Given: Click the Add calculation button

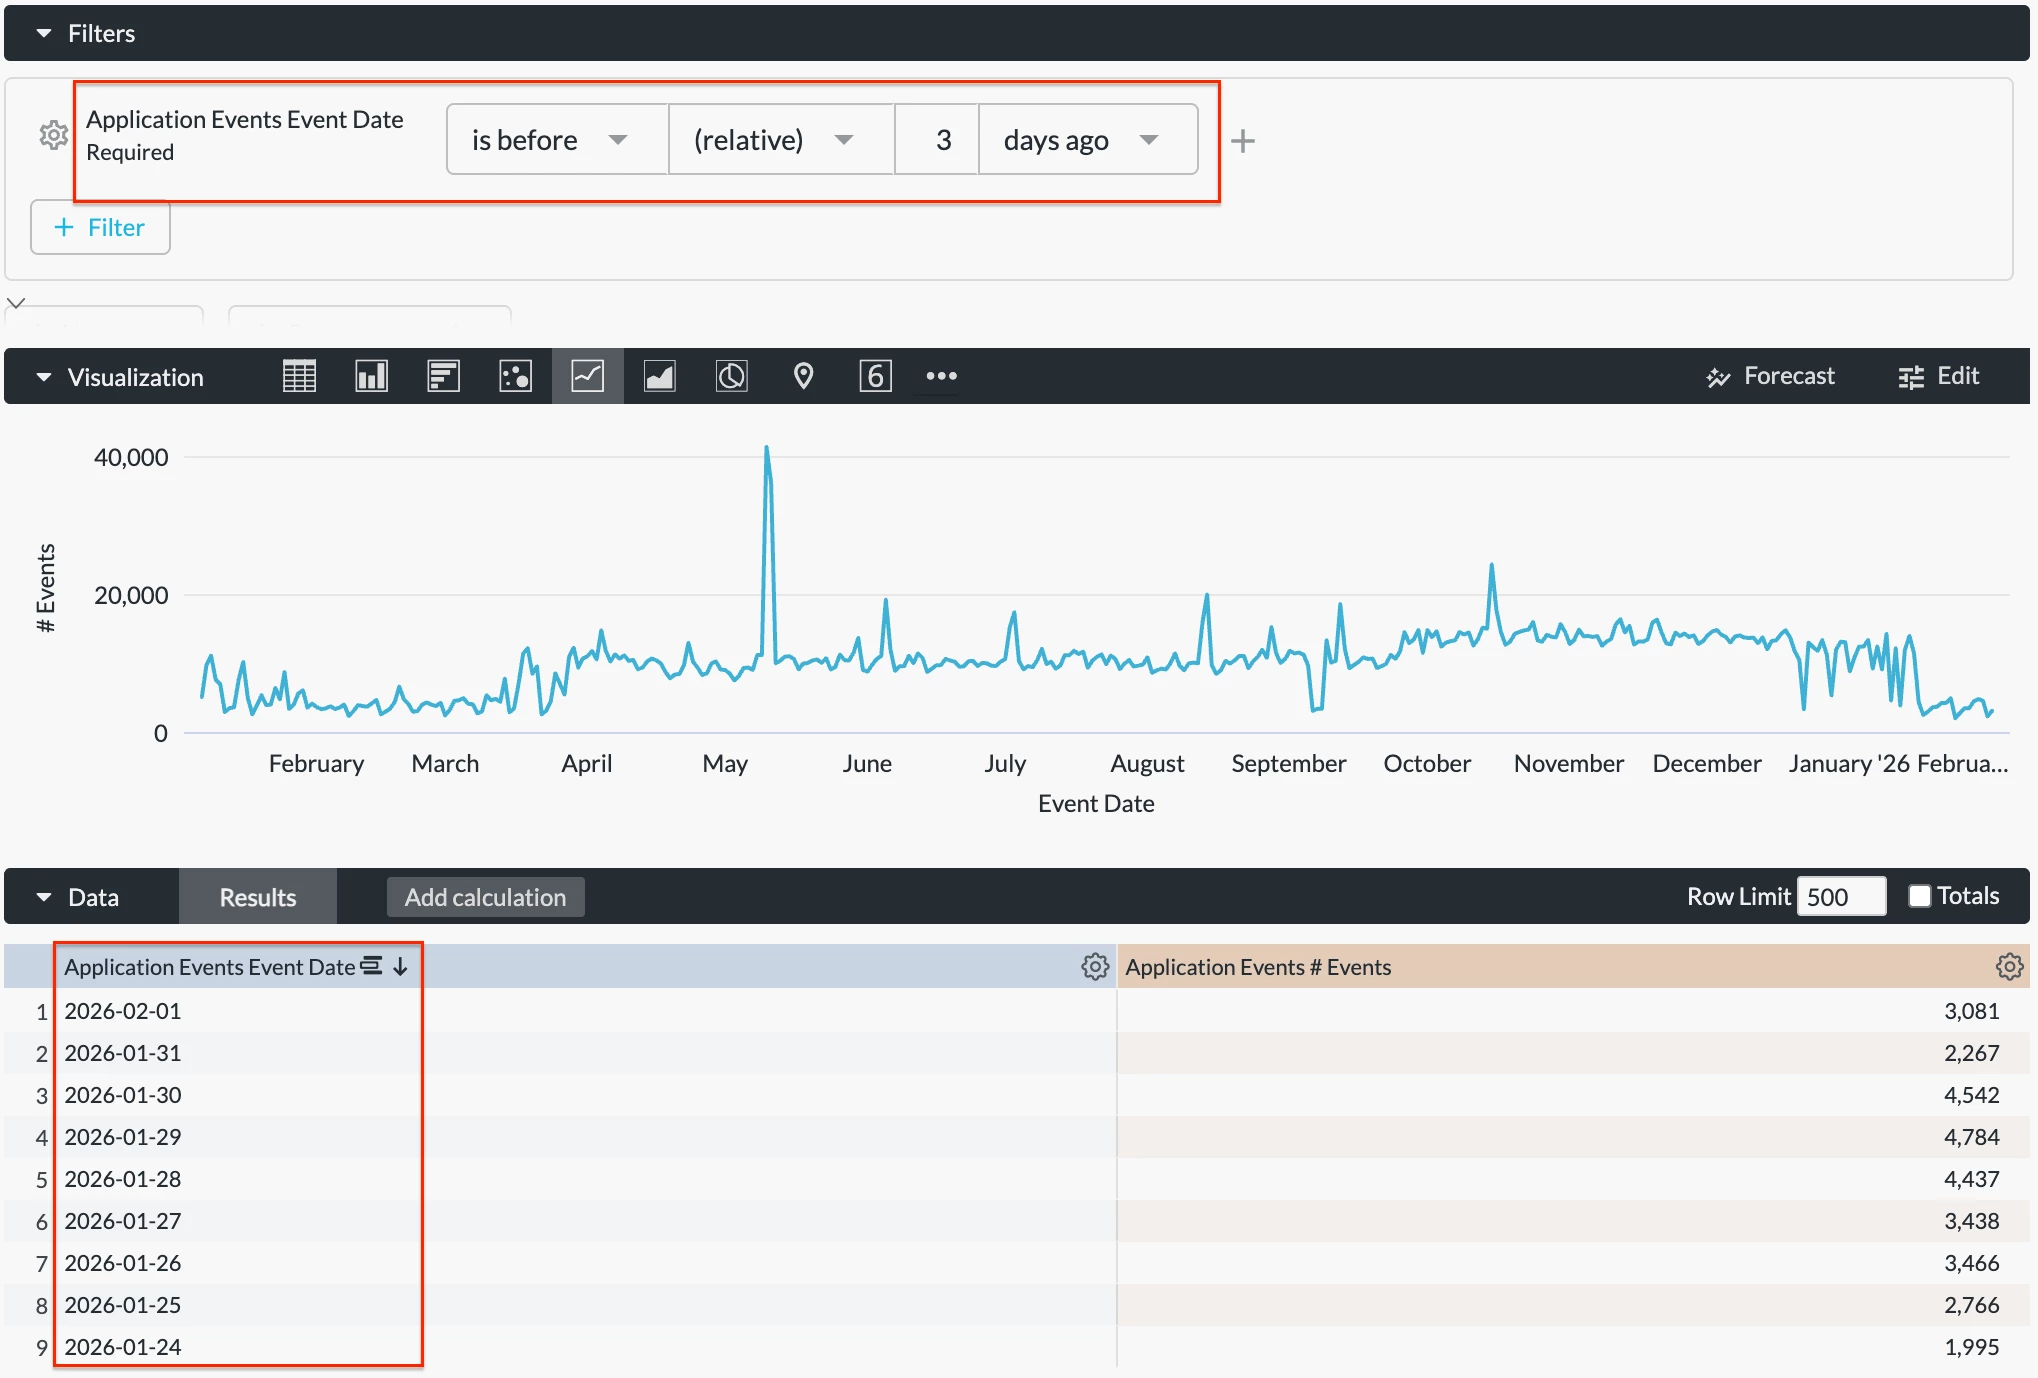Looking at the screenshot, I should [x=485, y=897].
